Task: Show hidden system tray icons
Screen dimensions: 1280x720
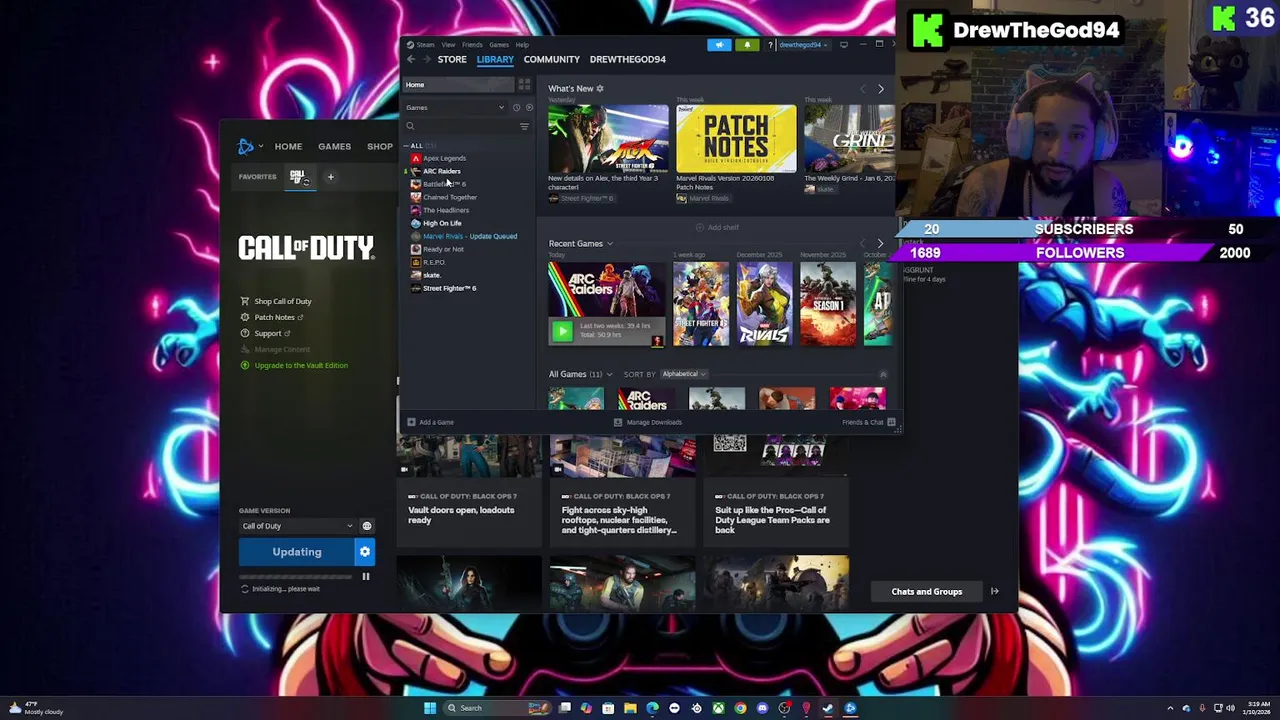Action: pyautogui.click(x=1170, y=708)
